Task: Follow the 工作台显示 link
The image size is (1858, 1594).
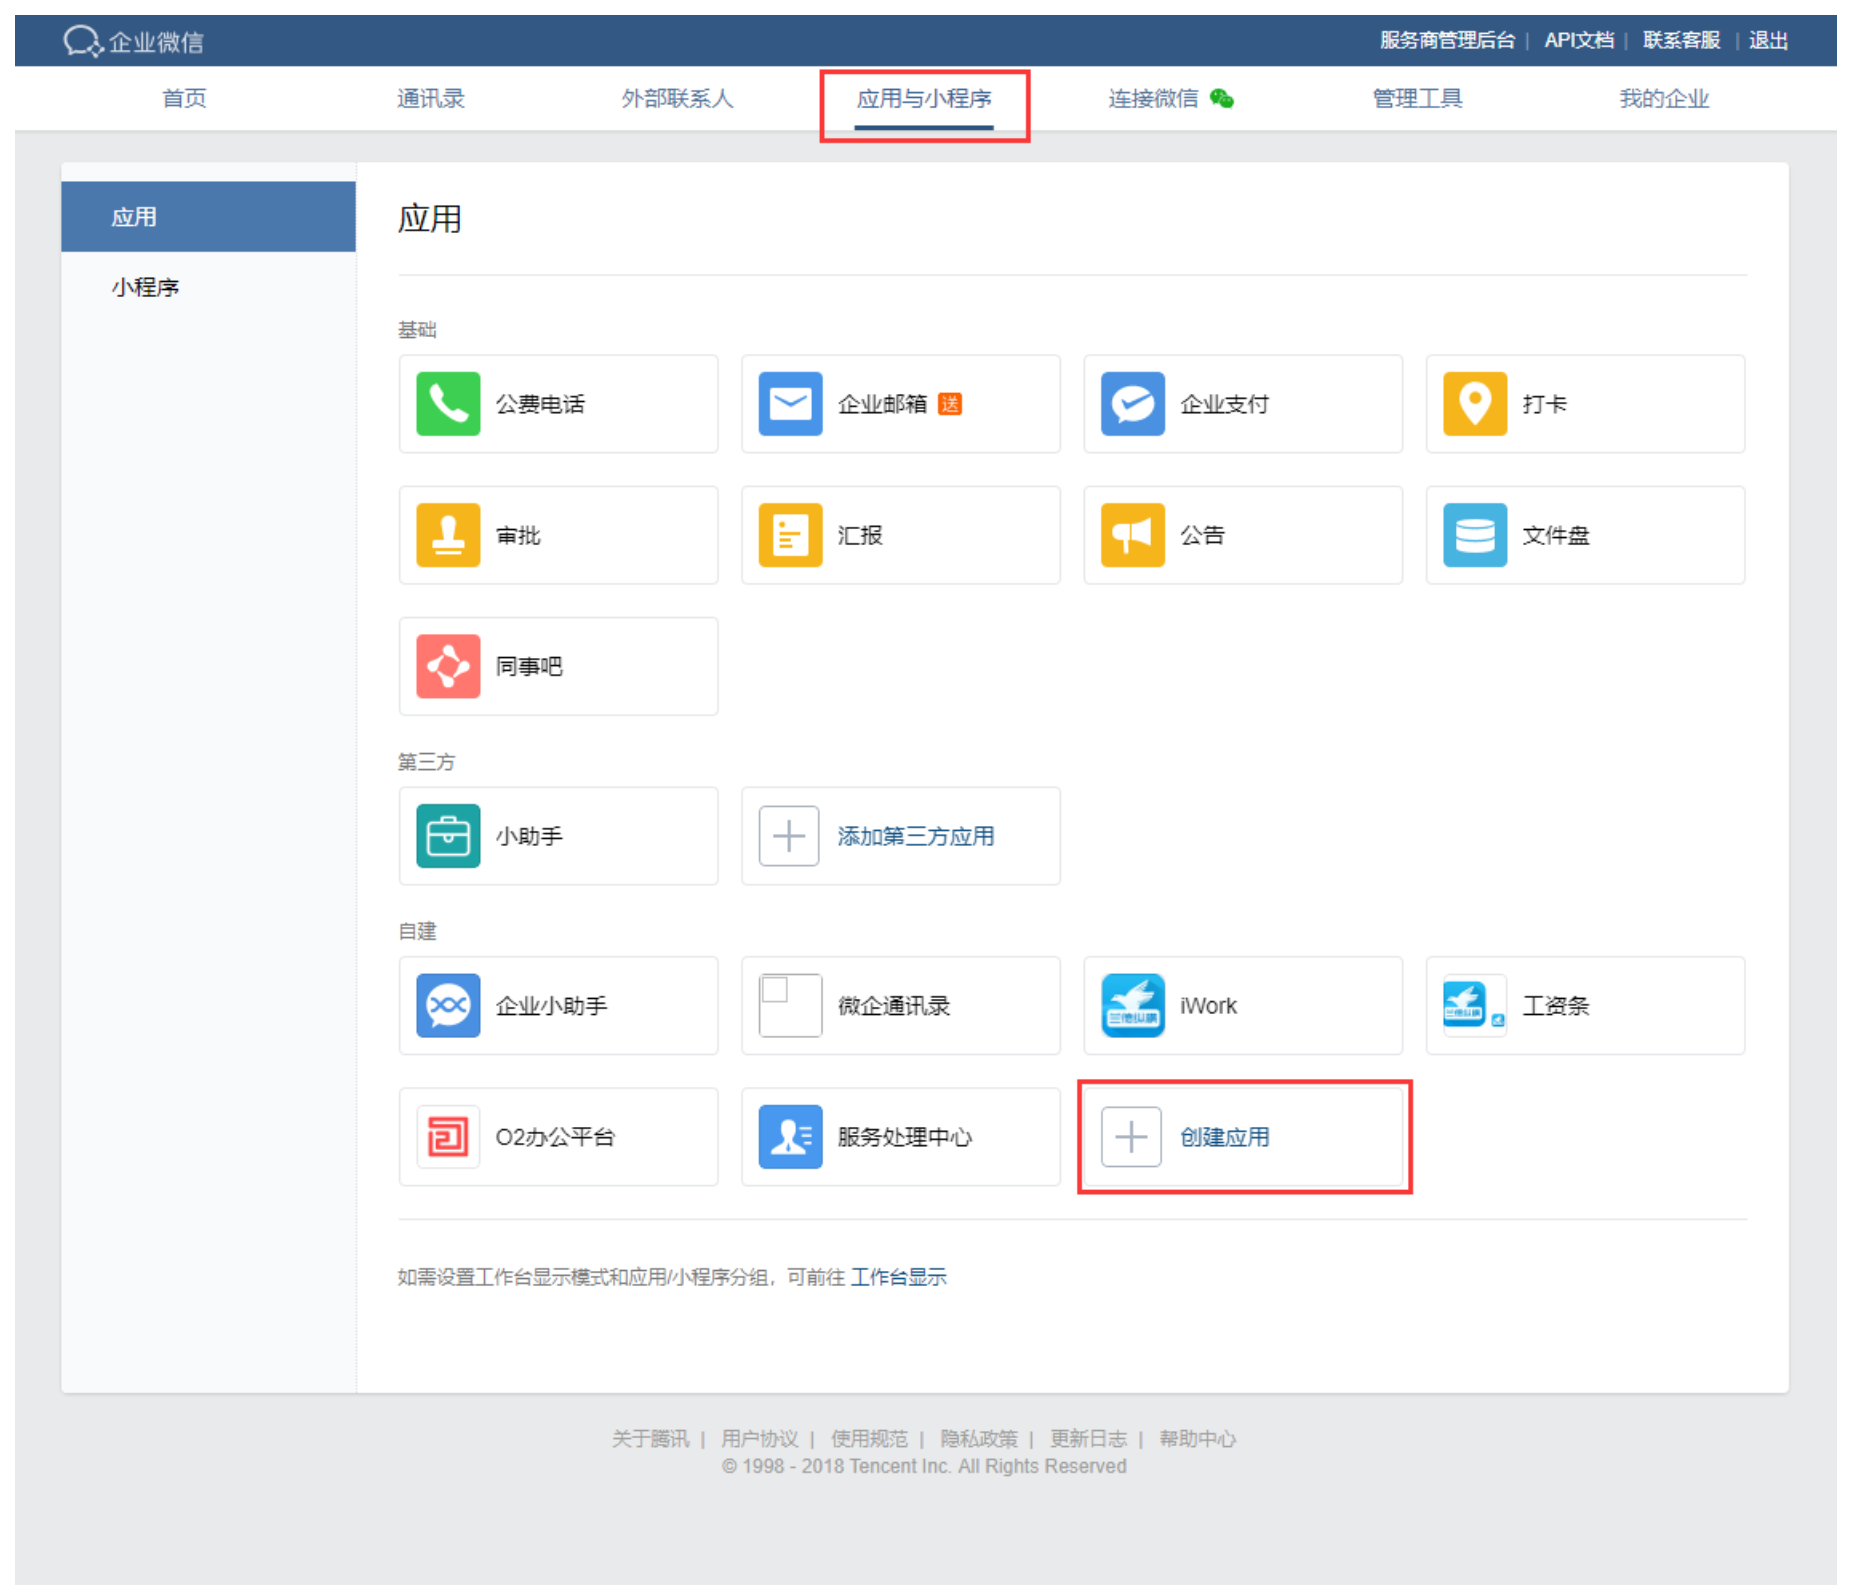Action: [x=898, y=1277]
